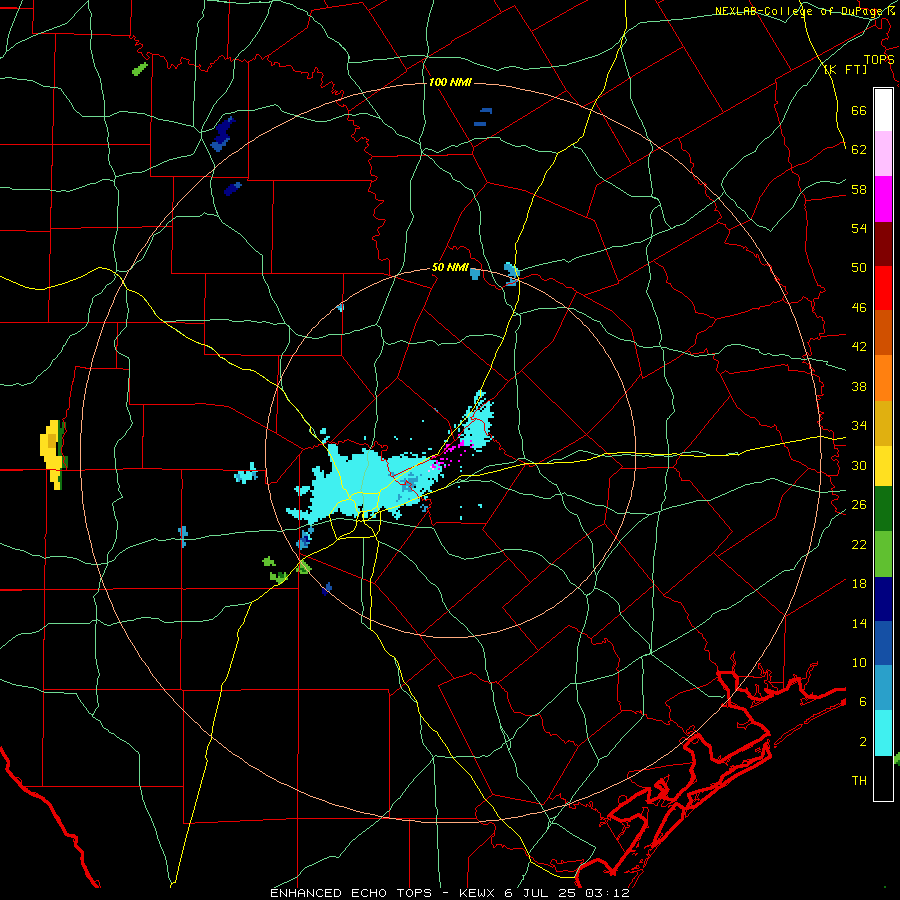Screen dimensions: 900x900
Task: Click the 54 legend value
Action: click(859, 229)
